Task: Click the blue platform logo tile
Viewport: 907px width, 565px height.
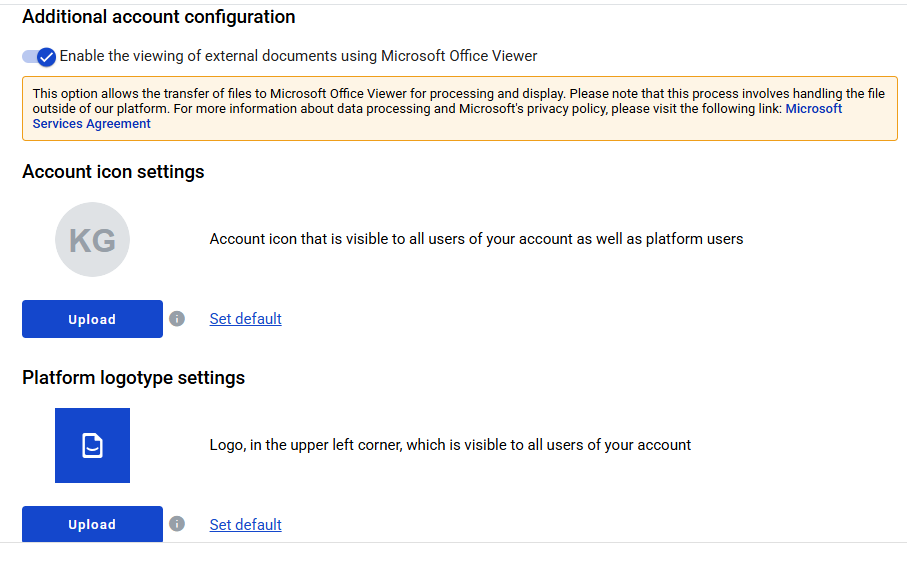Action: [93, 445]
